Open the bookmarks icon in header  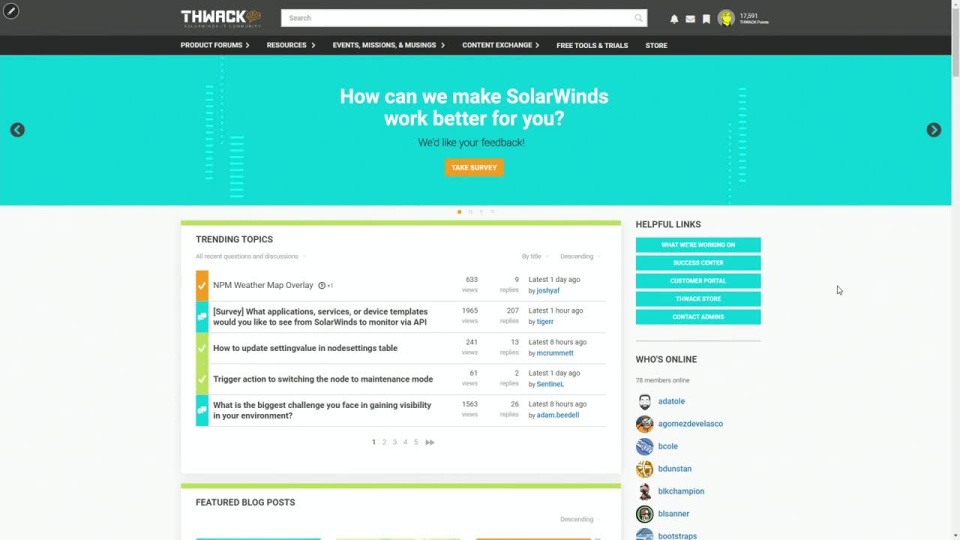tap(706, 19)
